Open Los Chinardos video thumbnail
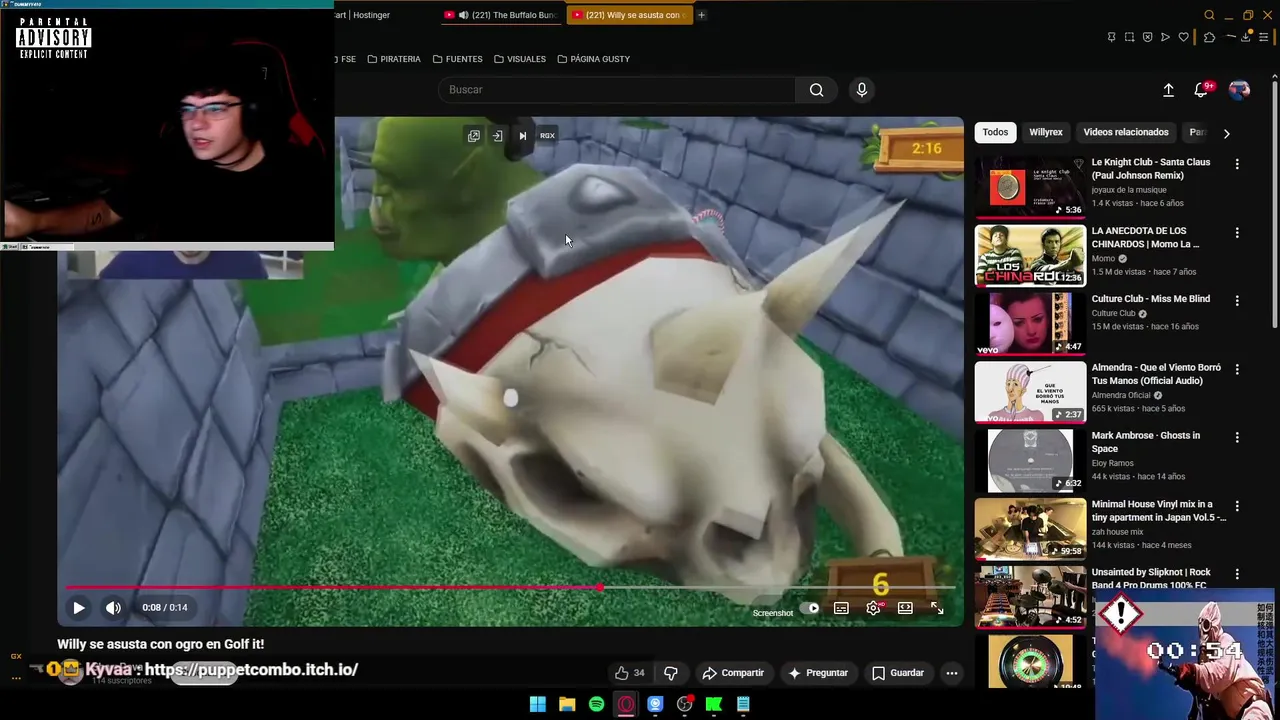The width and height of the screenshot is (1280, 720). click(1030, 255)
